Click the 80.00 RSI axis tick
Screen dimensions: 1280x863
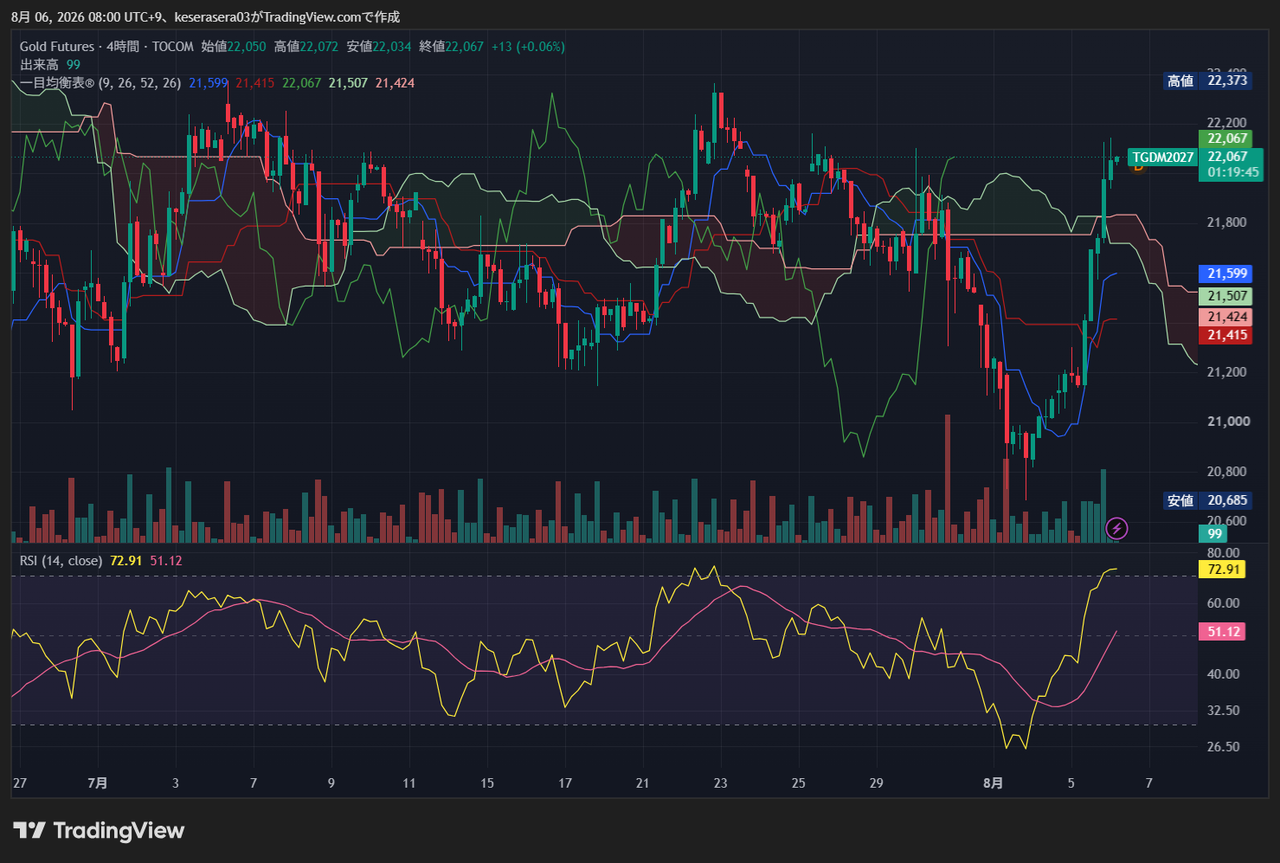pos(1224,553)
